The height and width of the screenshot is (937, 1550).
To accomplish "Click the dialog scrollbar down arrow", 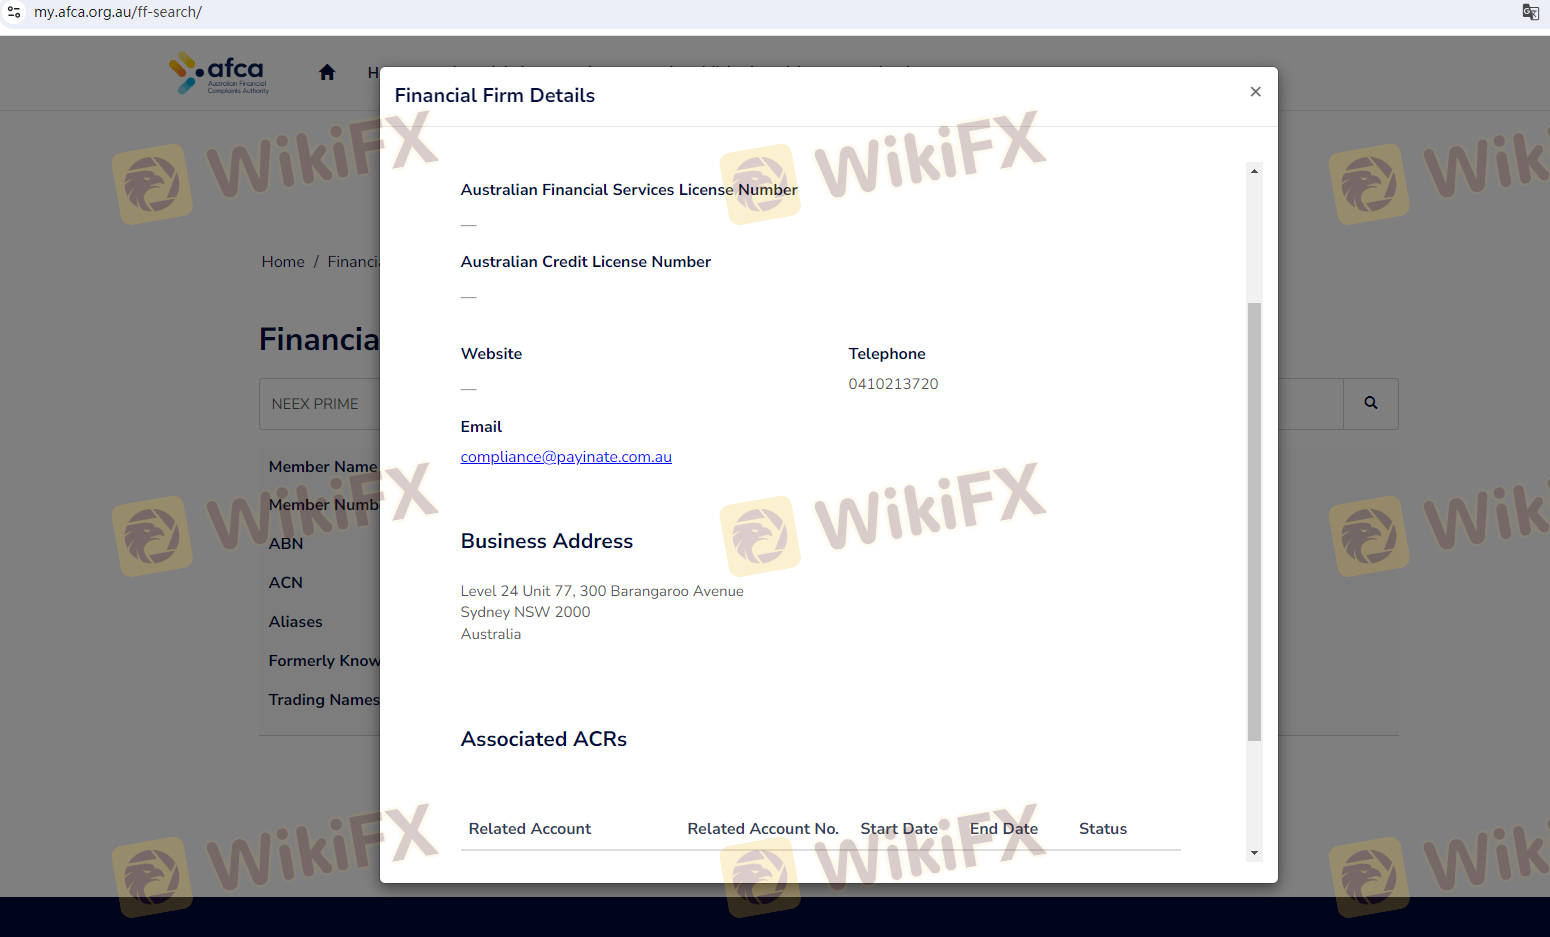I will click(1254, 853).
